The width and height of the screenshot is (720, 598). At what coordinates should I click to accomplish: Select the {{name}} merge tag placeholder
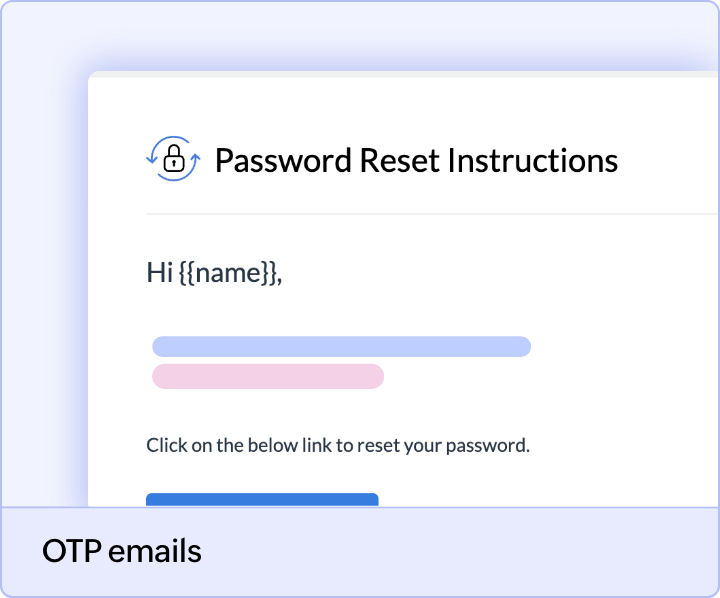point(230,273)
